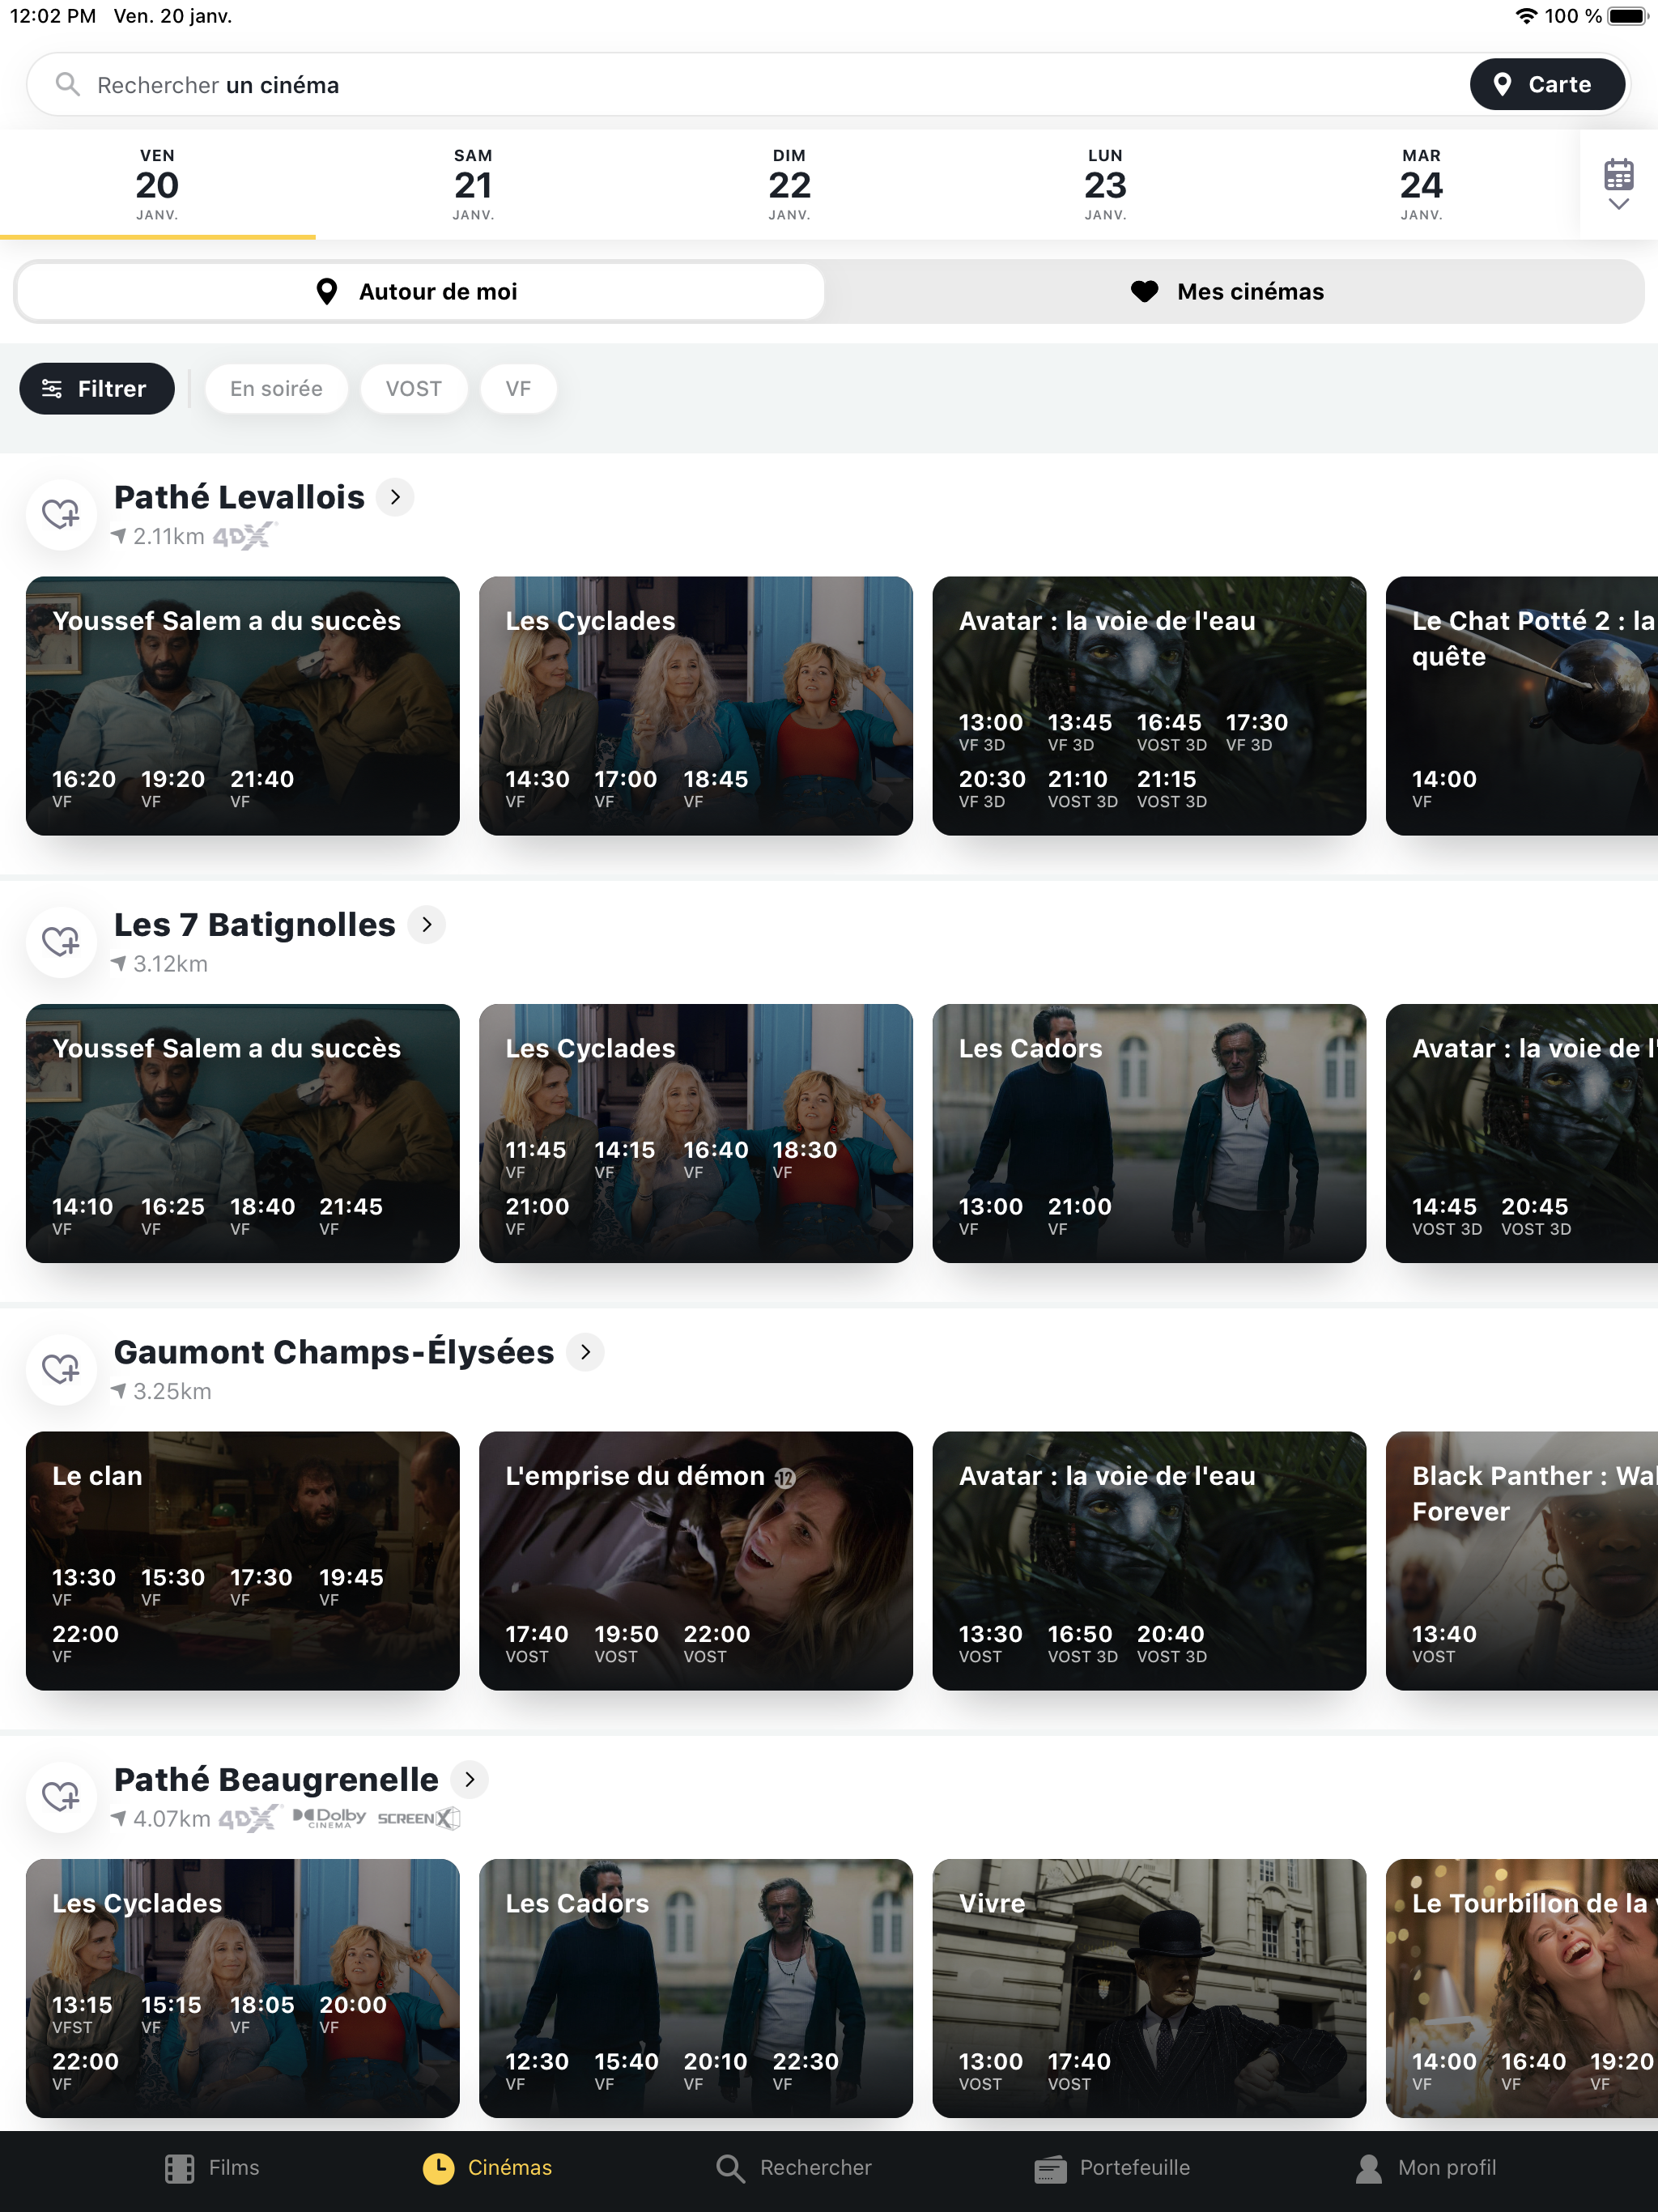The width and height of the screenshot is (1658, 2212).
Task: Tap 3.12km distance under Les 7 Batignolles
Action: tap(170, 965)
